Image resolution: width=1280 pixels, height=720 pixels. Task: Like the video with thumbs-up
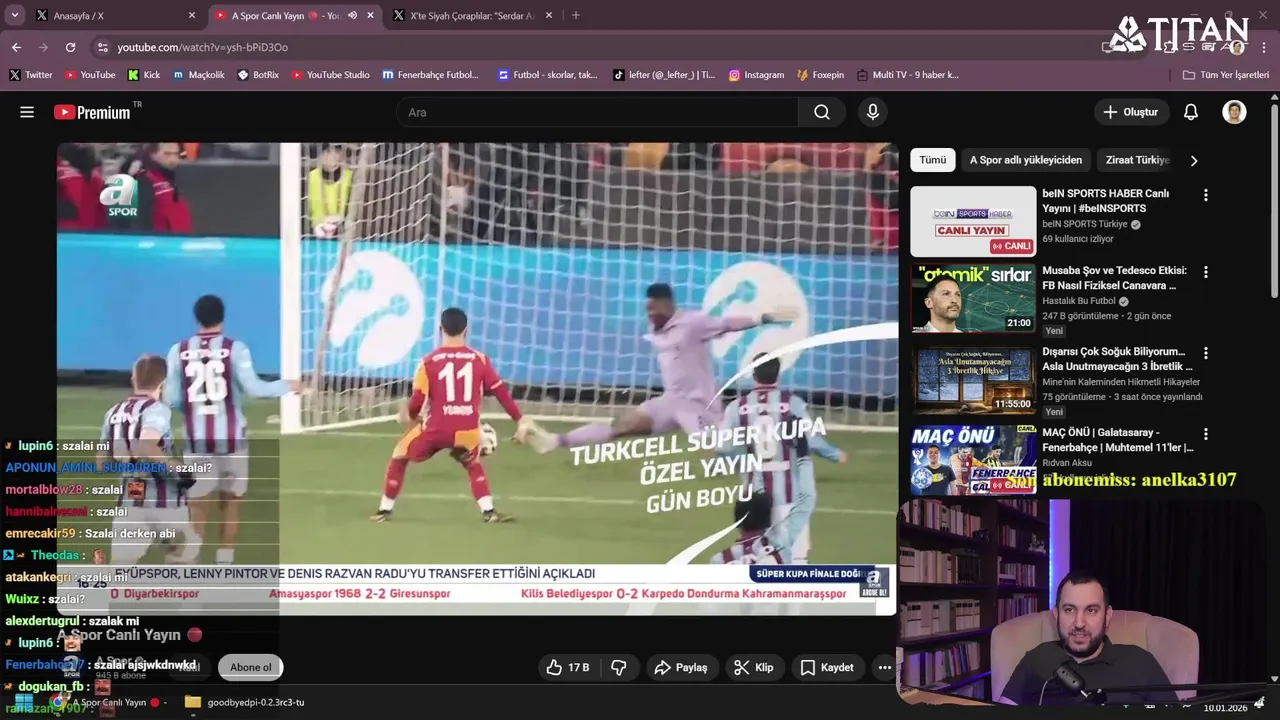567,667
